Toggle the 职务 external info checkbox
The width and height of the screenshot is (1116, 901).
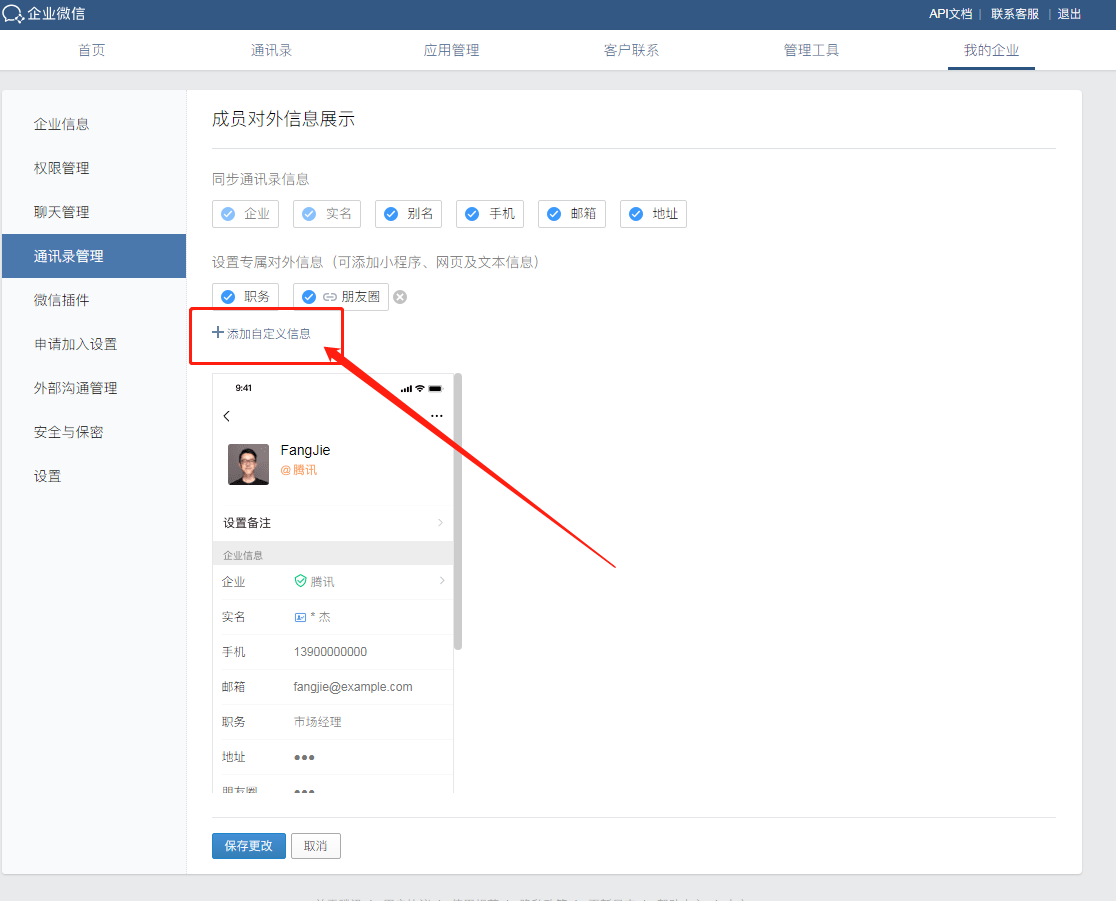click(228, 297)
